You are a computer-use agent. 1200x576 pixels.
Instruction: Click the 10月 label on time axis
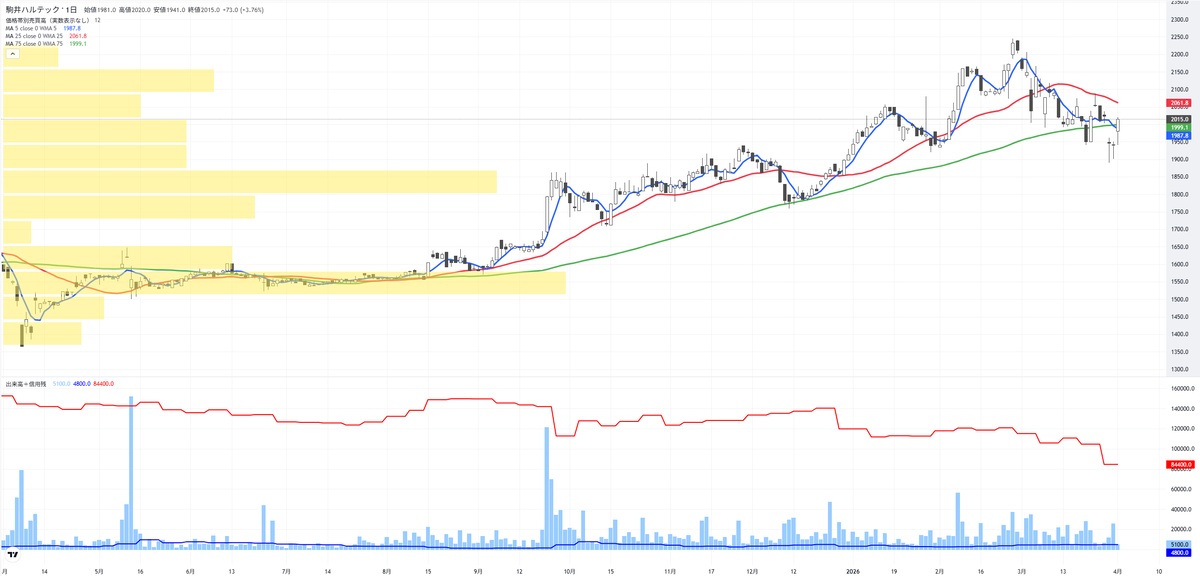(568, 571)
